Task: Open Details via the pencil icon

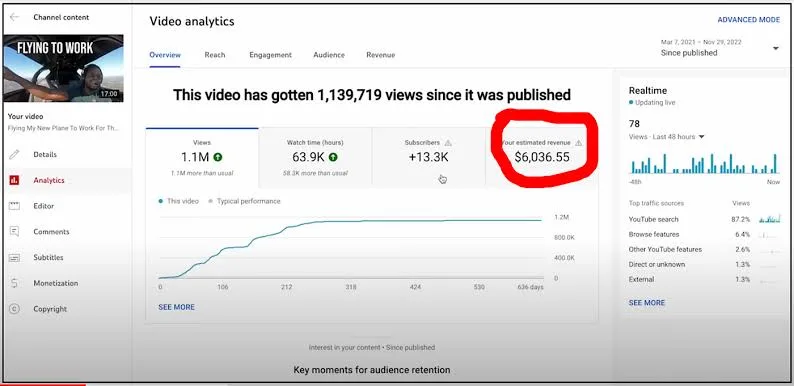Action: click(14, 155)
